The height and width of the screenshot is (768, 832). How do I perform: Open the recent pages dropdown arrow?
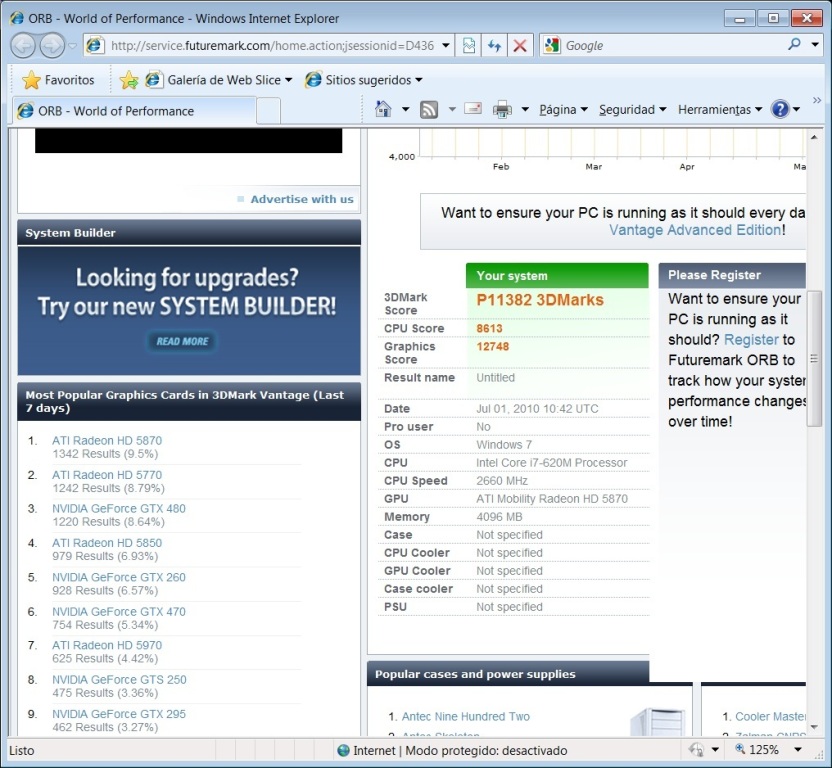tap(73, 46)
